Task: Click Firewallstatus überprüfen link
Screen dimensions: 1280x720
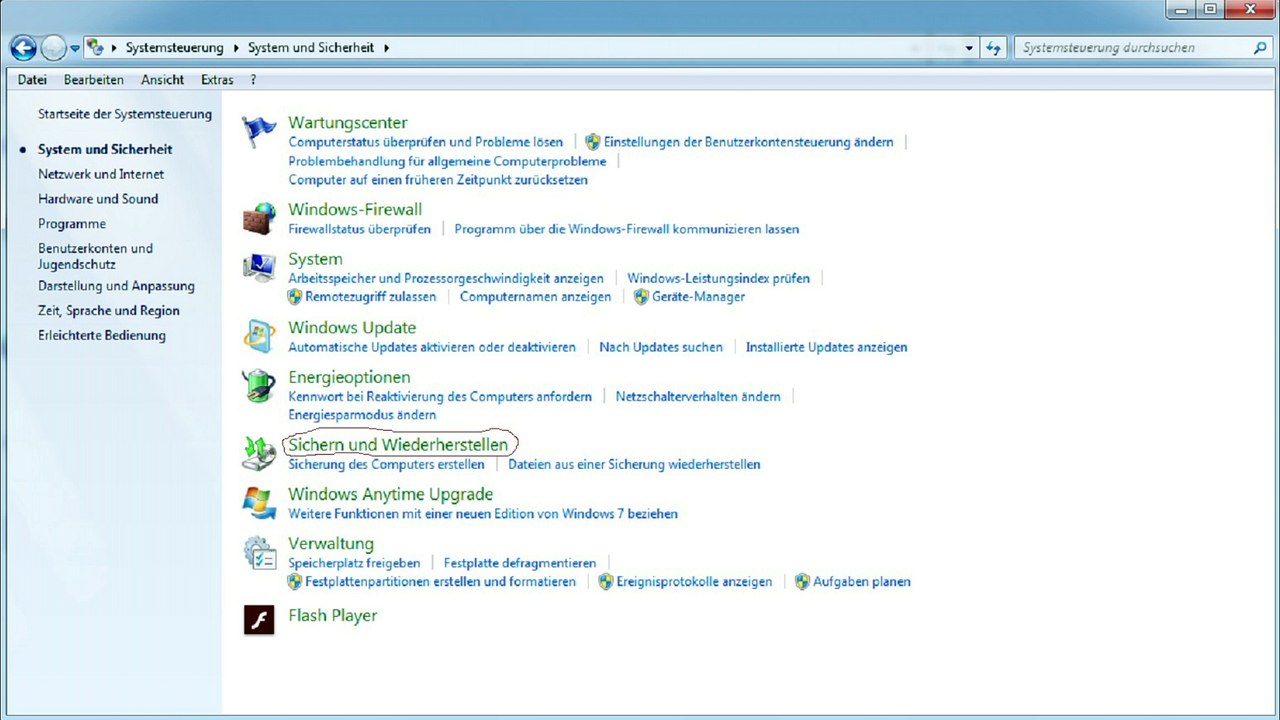Action: click(x=359, y=229)
